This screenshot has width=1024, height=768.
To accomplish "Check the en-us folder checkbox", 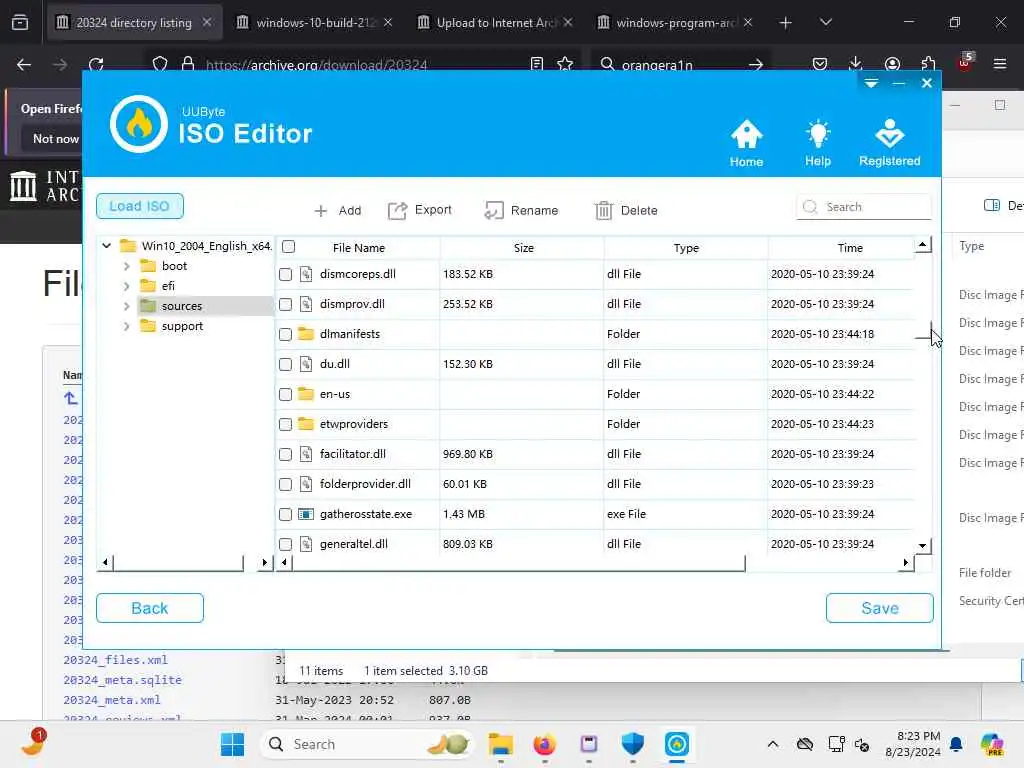I will point(285,394).
